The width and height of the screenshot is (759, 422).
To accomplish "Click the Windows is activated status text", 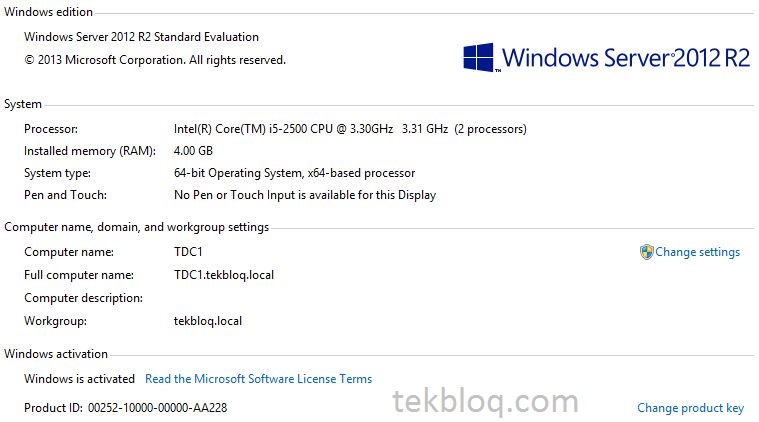I will 79,379.
